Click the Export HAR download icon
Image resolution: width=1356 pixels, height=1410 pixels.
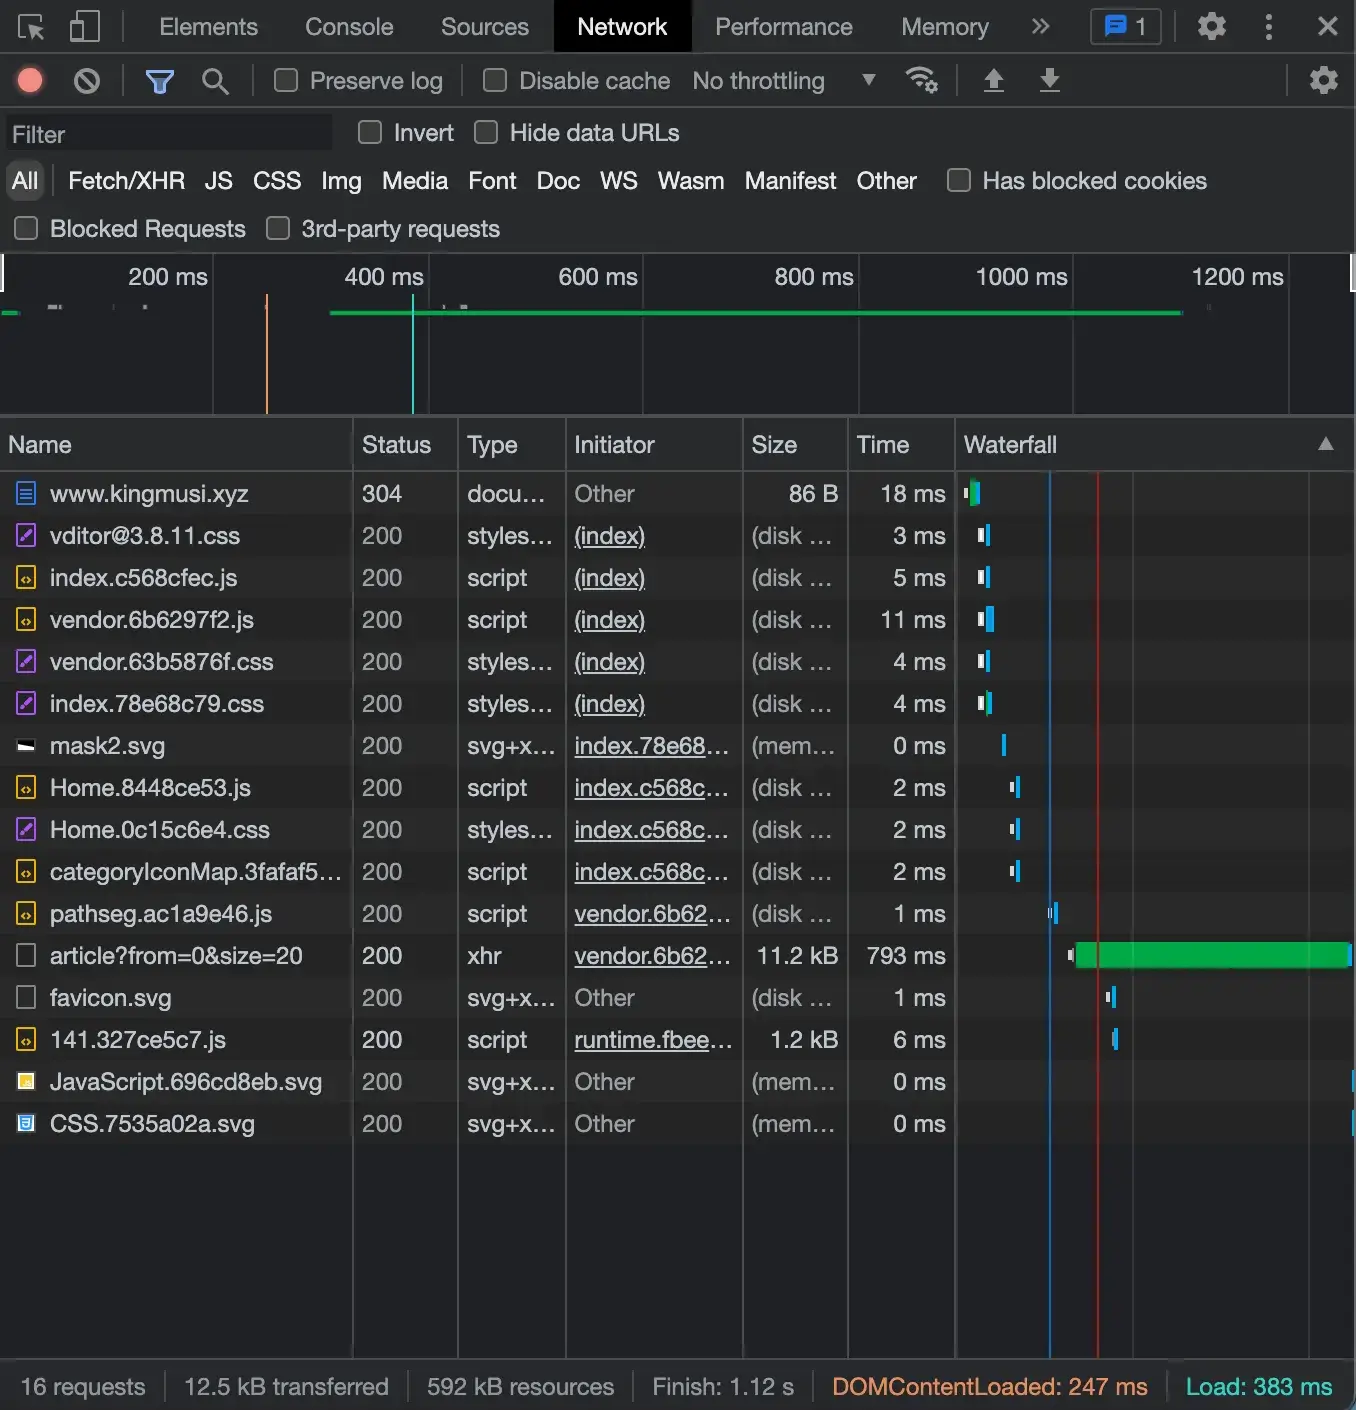click(x=1049, y=80)
